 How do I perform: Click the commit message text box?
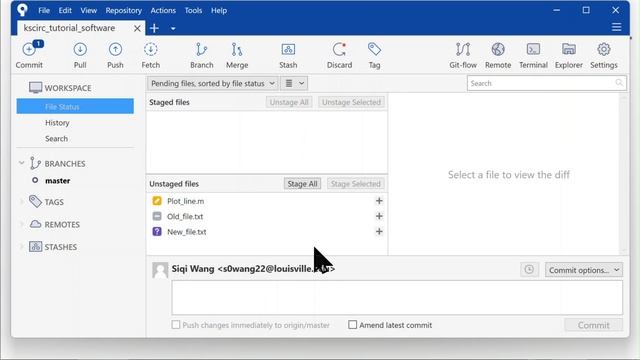point(397,298)
